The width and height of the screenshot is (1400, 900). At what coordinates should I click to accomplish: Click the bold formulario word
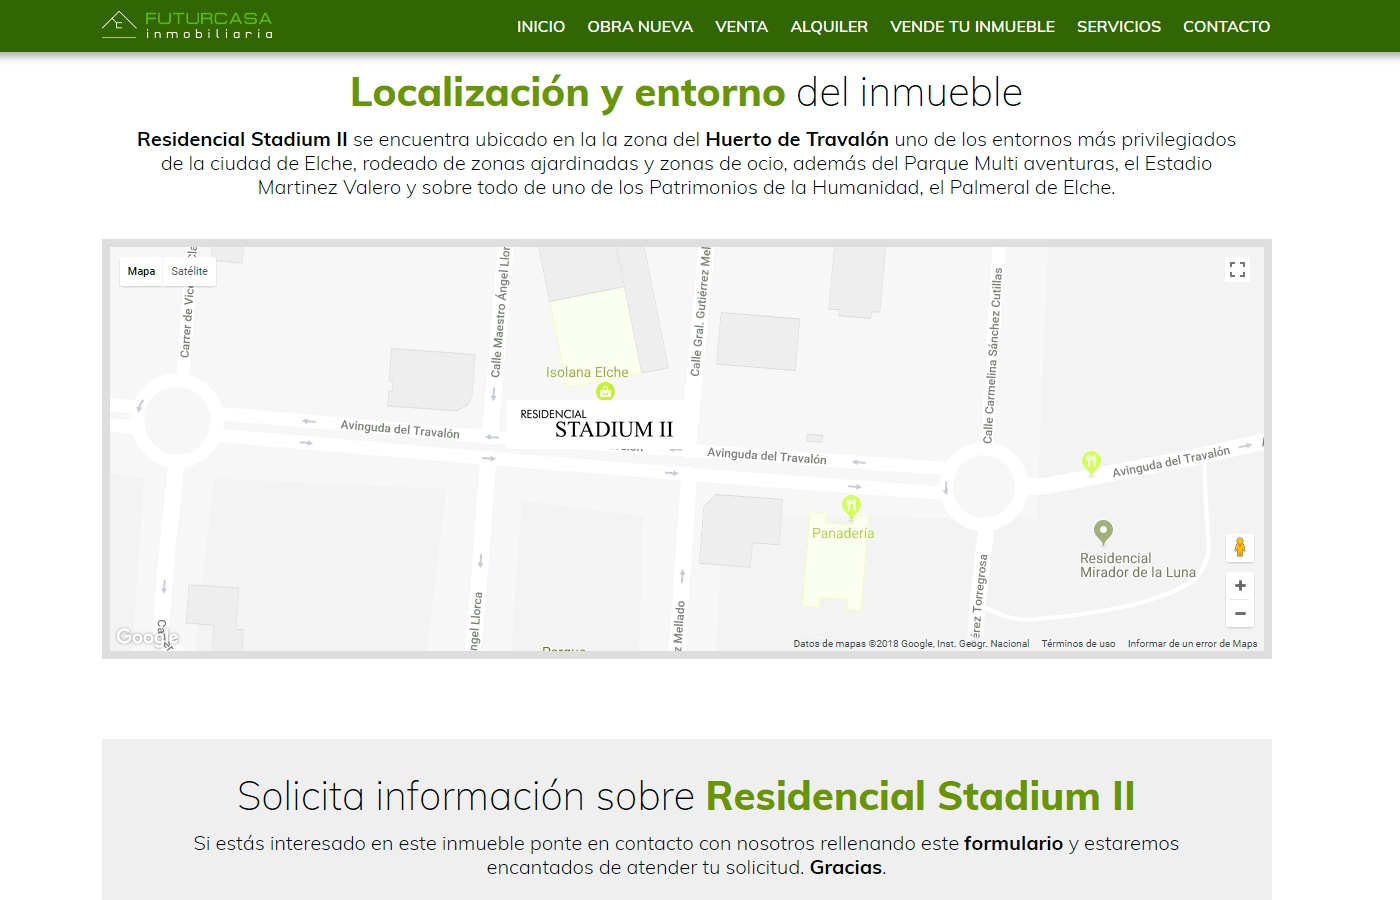(x=1013, y=843)
